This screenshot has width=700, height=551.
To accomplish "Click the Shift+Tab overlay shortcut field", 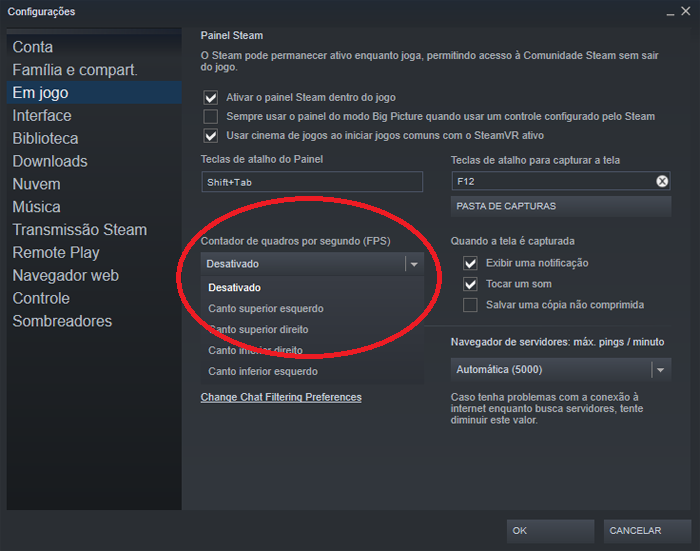I will tap(312, 182).
